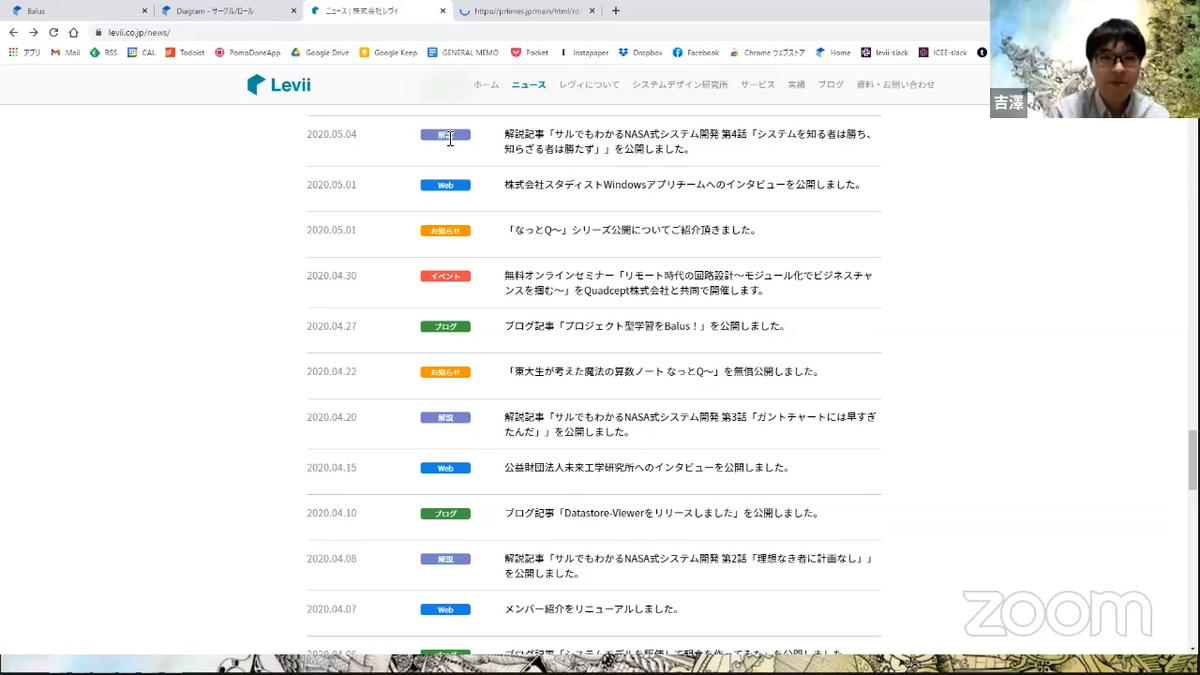Open the CAL bookmark
1200x675 pixels.
(141, 52)
